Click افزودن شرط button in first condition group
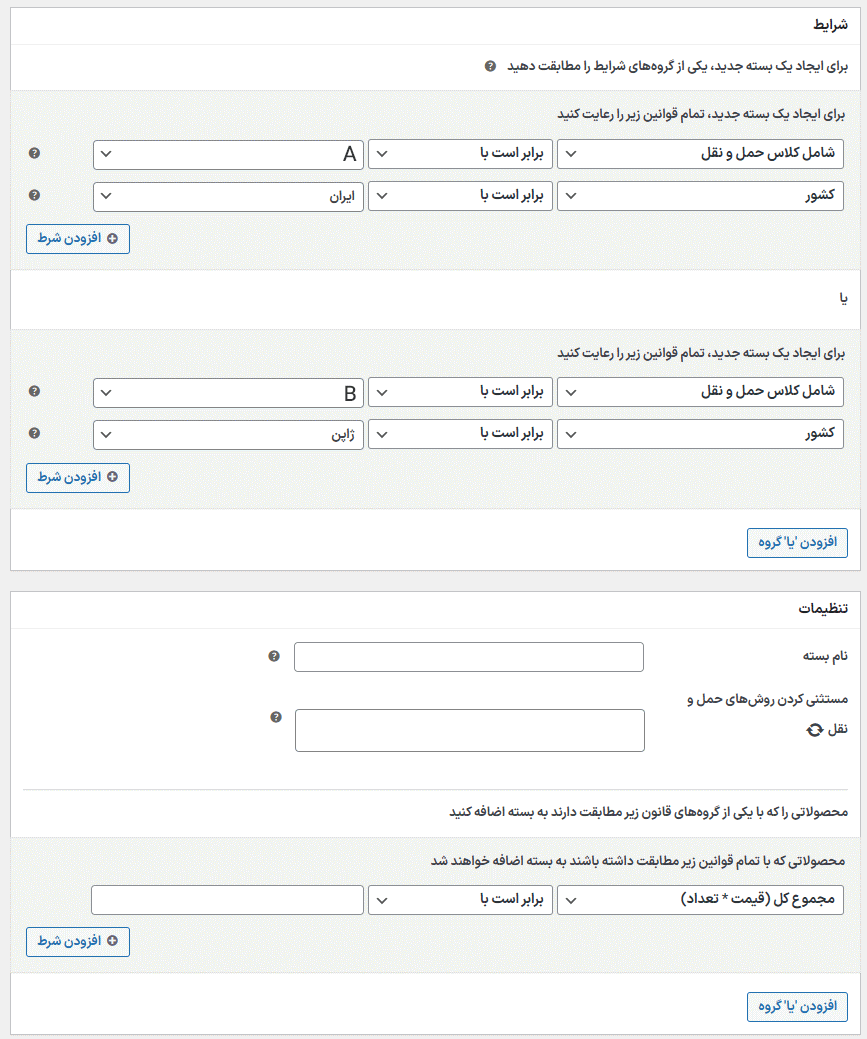867x1039 pixels. point(78,239)
